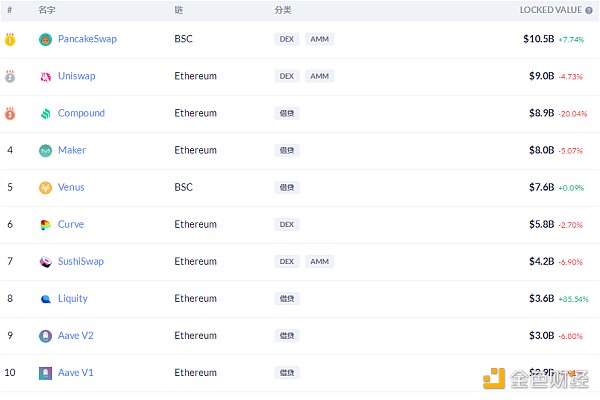
Task: Click the Venus logo icon
Action: coord(45,188)
